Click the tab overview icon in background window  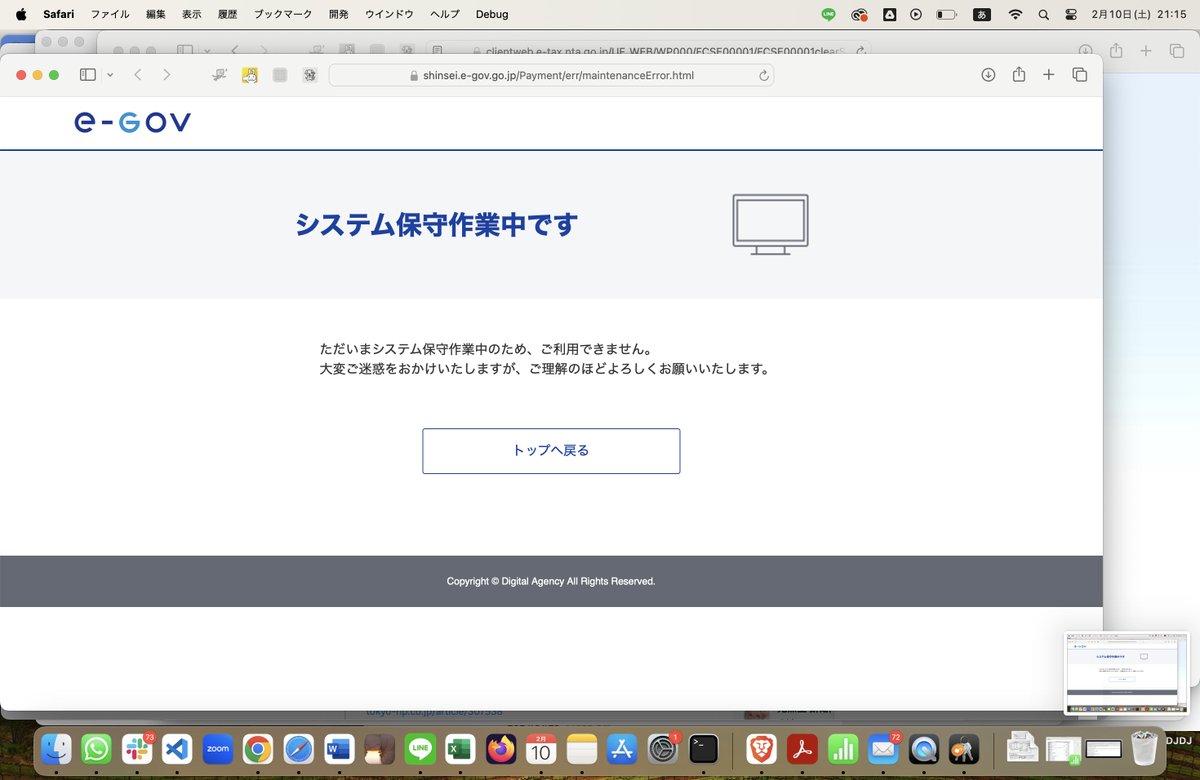point(1177,51)
